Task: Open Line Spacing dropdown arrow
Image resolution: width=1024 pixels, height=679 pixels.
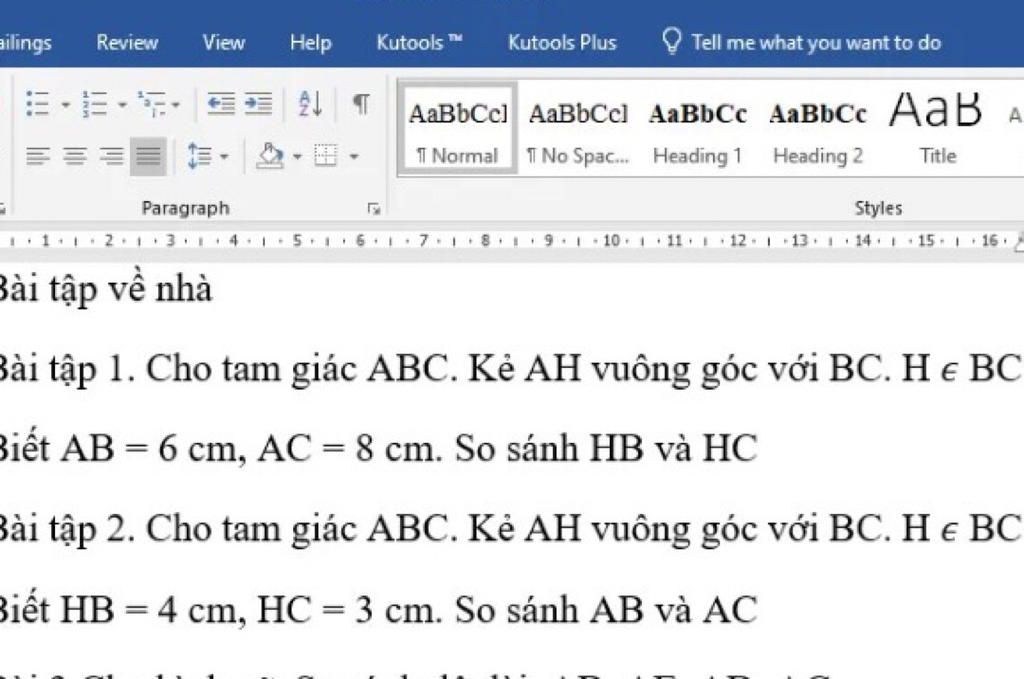Action: [224, 157]
